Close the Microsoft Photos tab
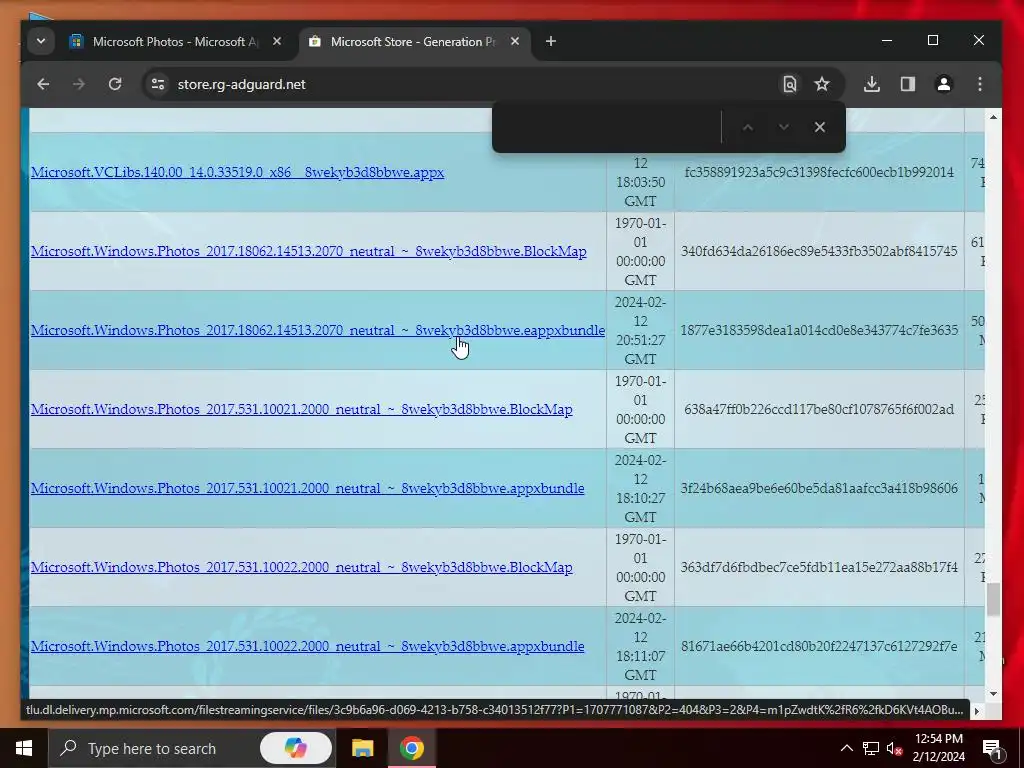 pos(277,41)
